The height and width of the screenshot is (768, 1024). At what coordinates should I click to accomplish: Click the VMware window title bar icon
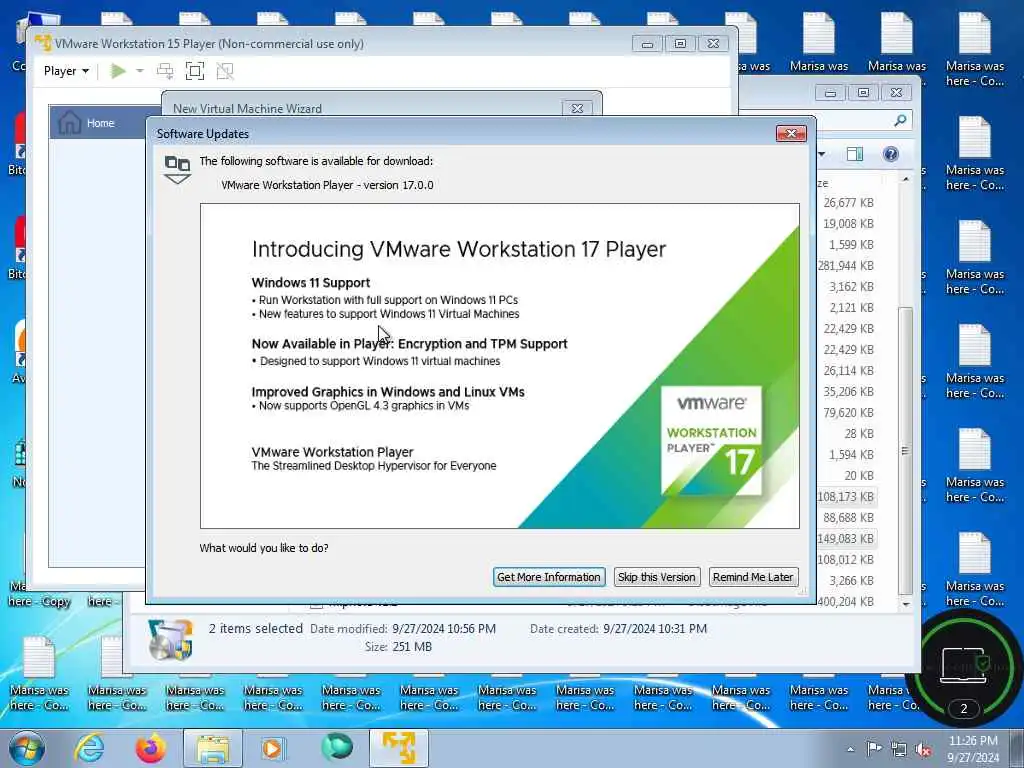click(43, 43)
